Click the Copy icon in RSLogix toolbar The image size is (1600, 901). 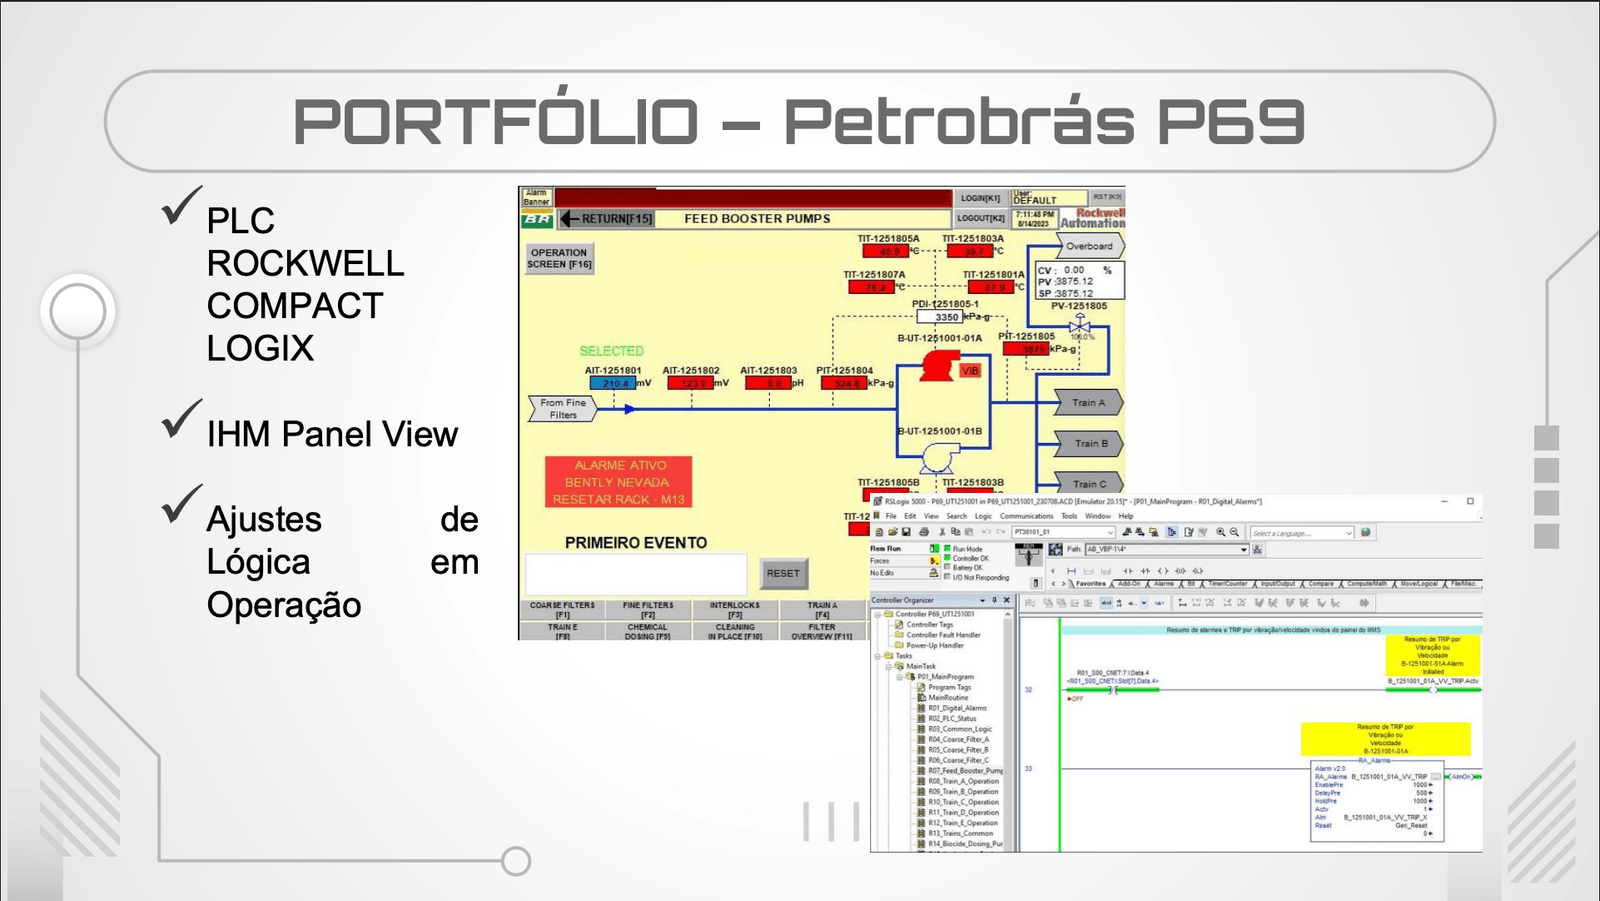pos(955,532)
